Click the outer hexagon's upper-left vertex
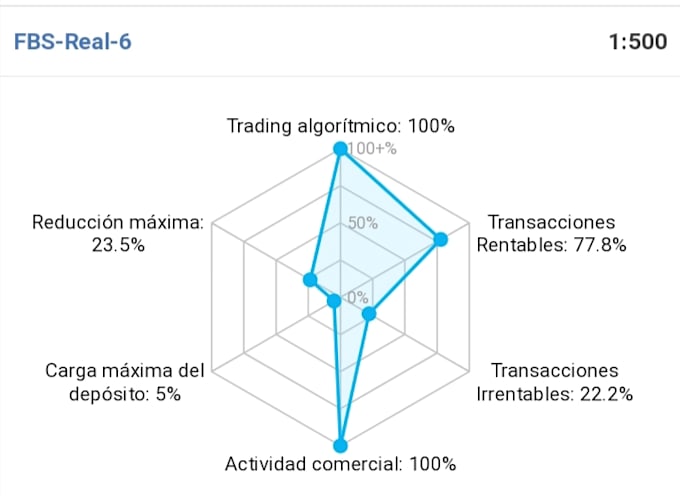 tap(212, 223)
